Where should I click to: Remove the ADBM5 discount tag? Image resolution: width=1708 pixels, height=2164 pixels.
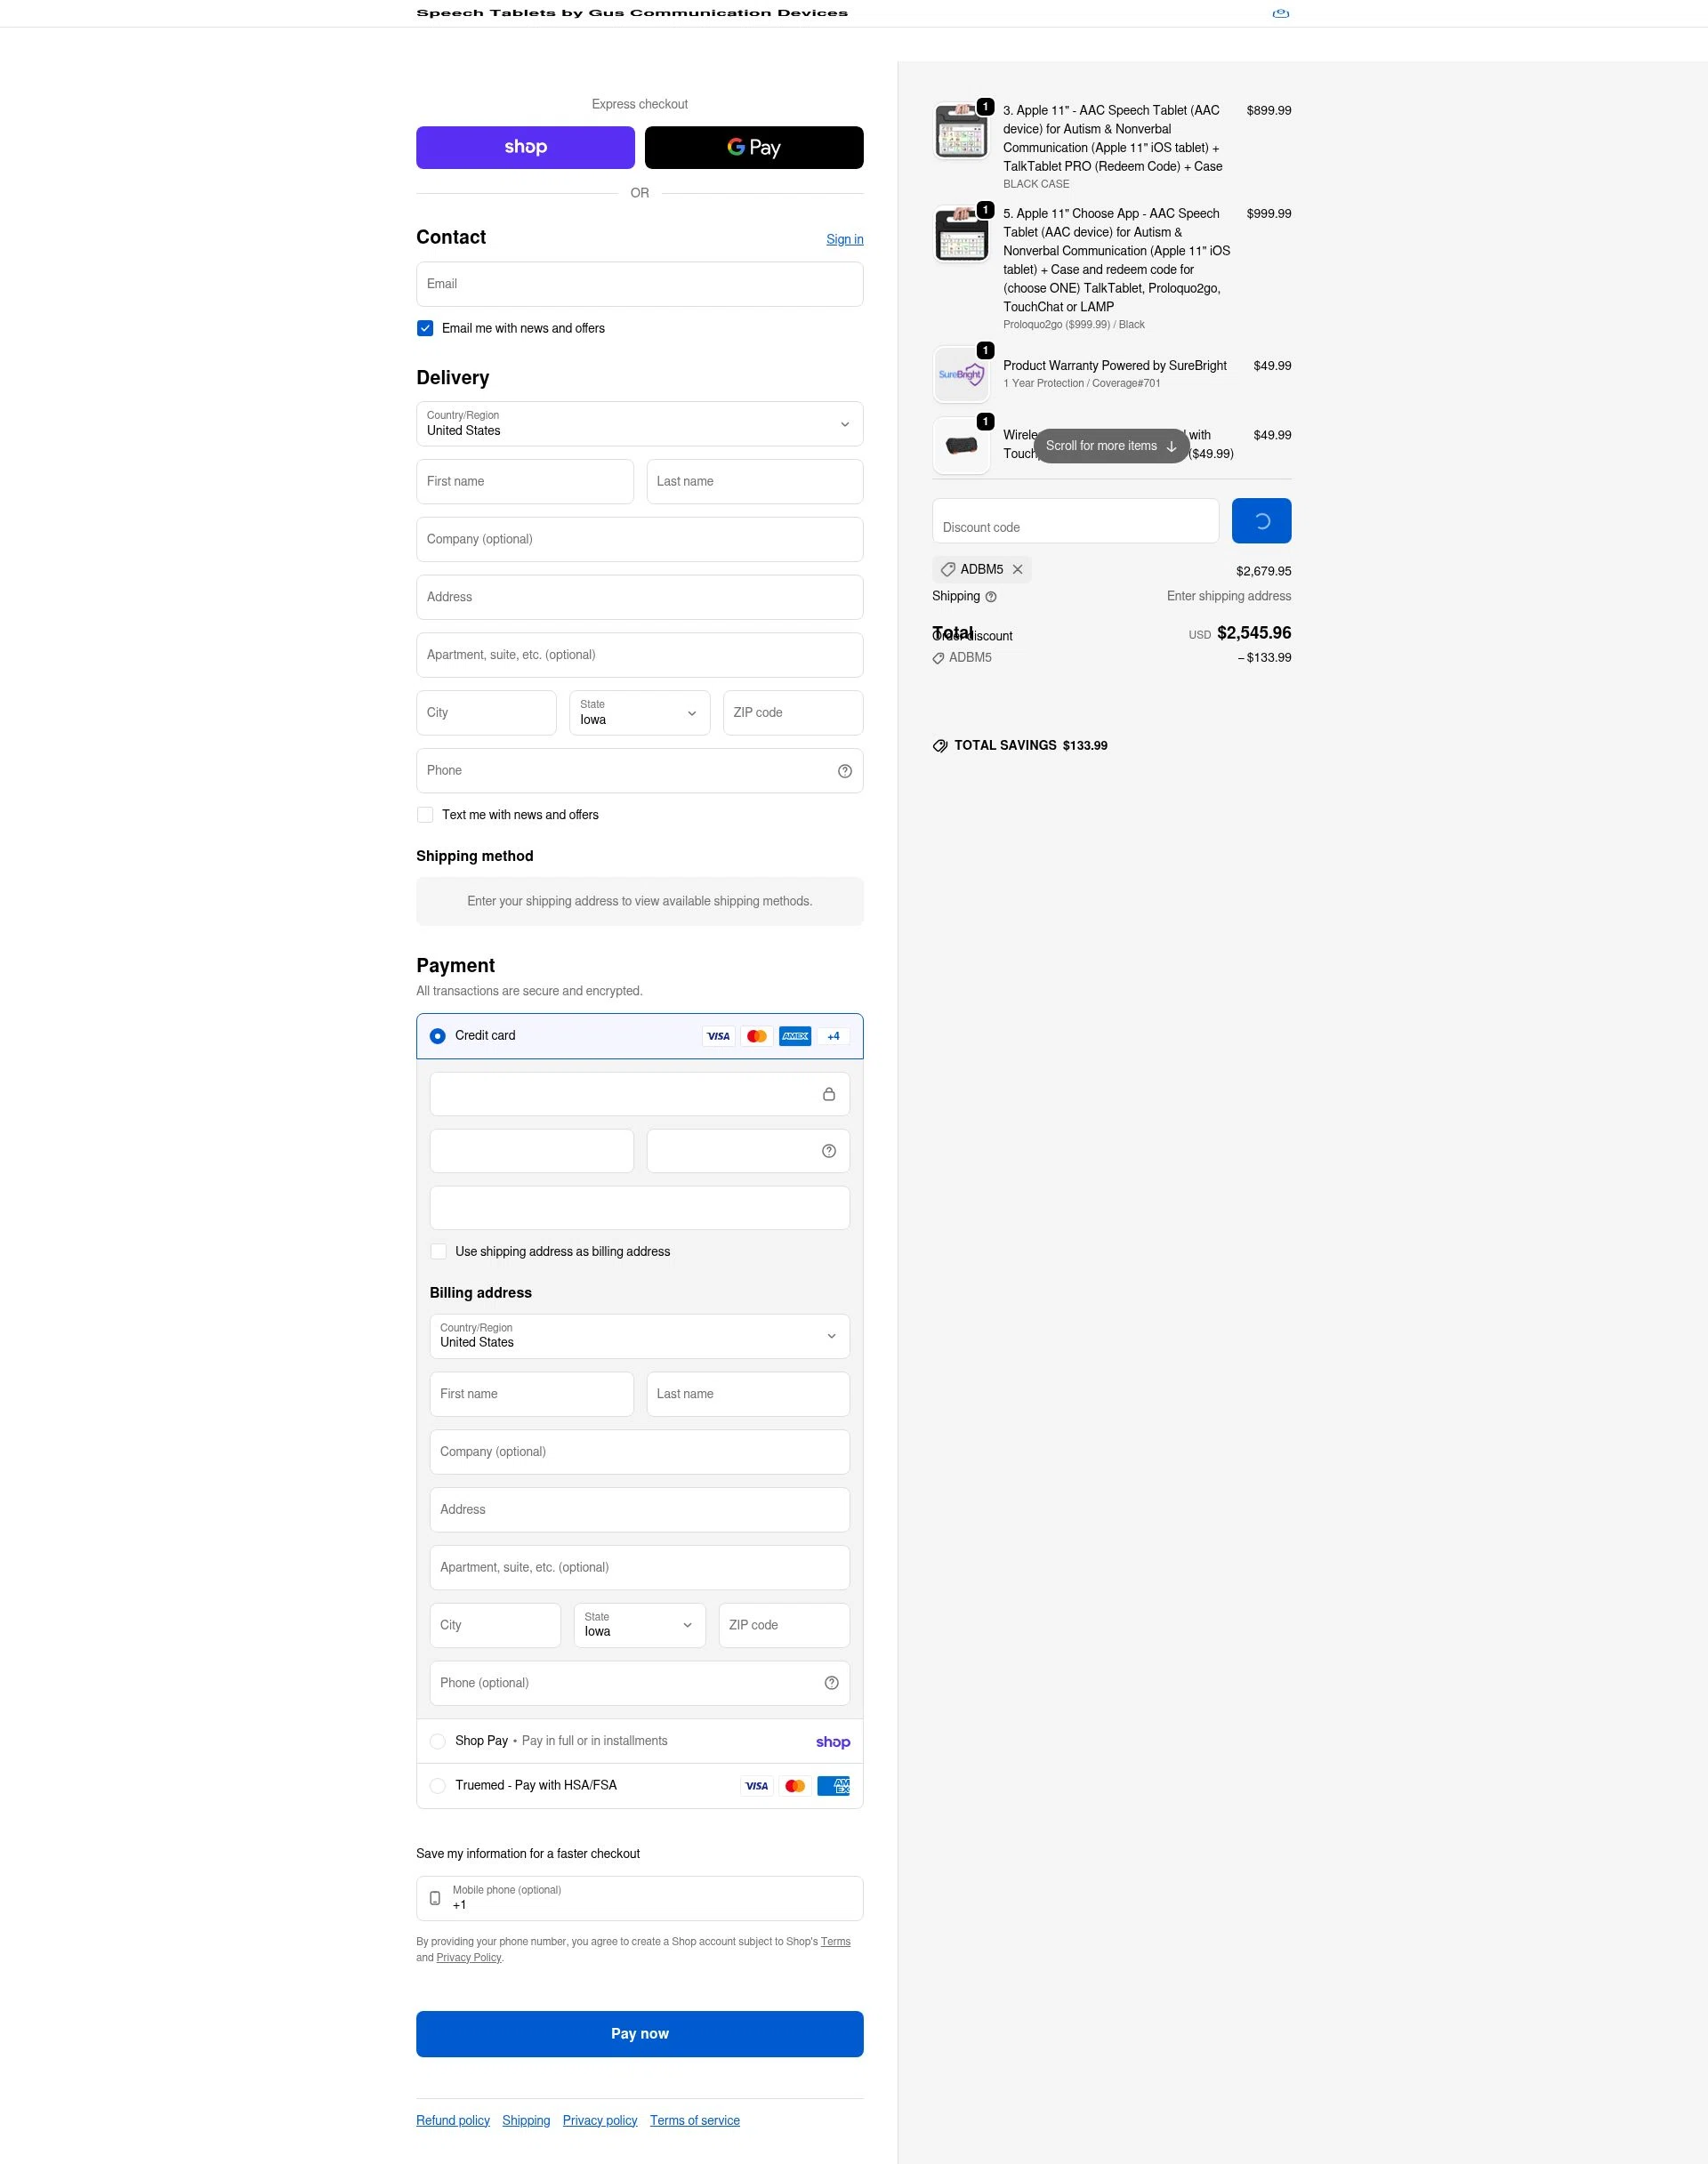1018,569
